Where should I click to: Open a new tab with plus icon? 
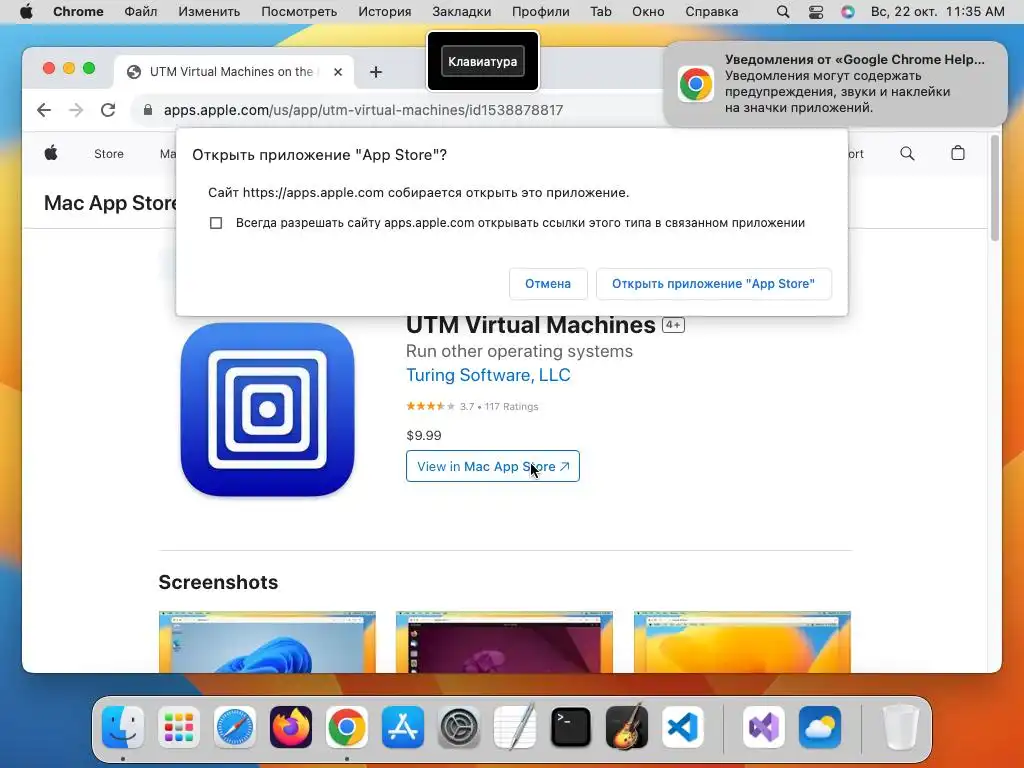[x=376, y=72]
